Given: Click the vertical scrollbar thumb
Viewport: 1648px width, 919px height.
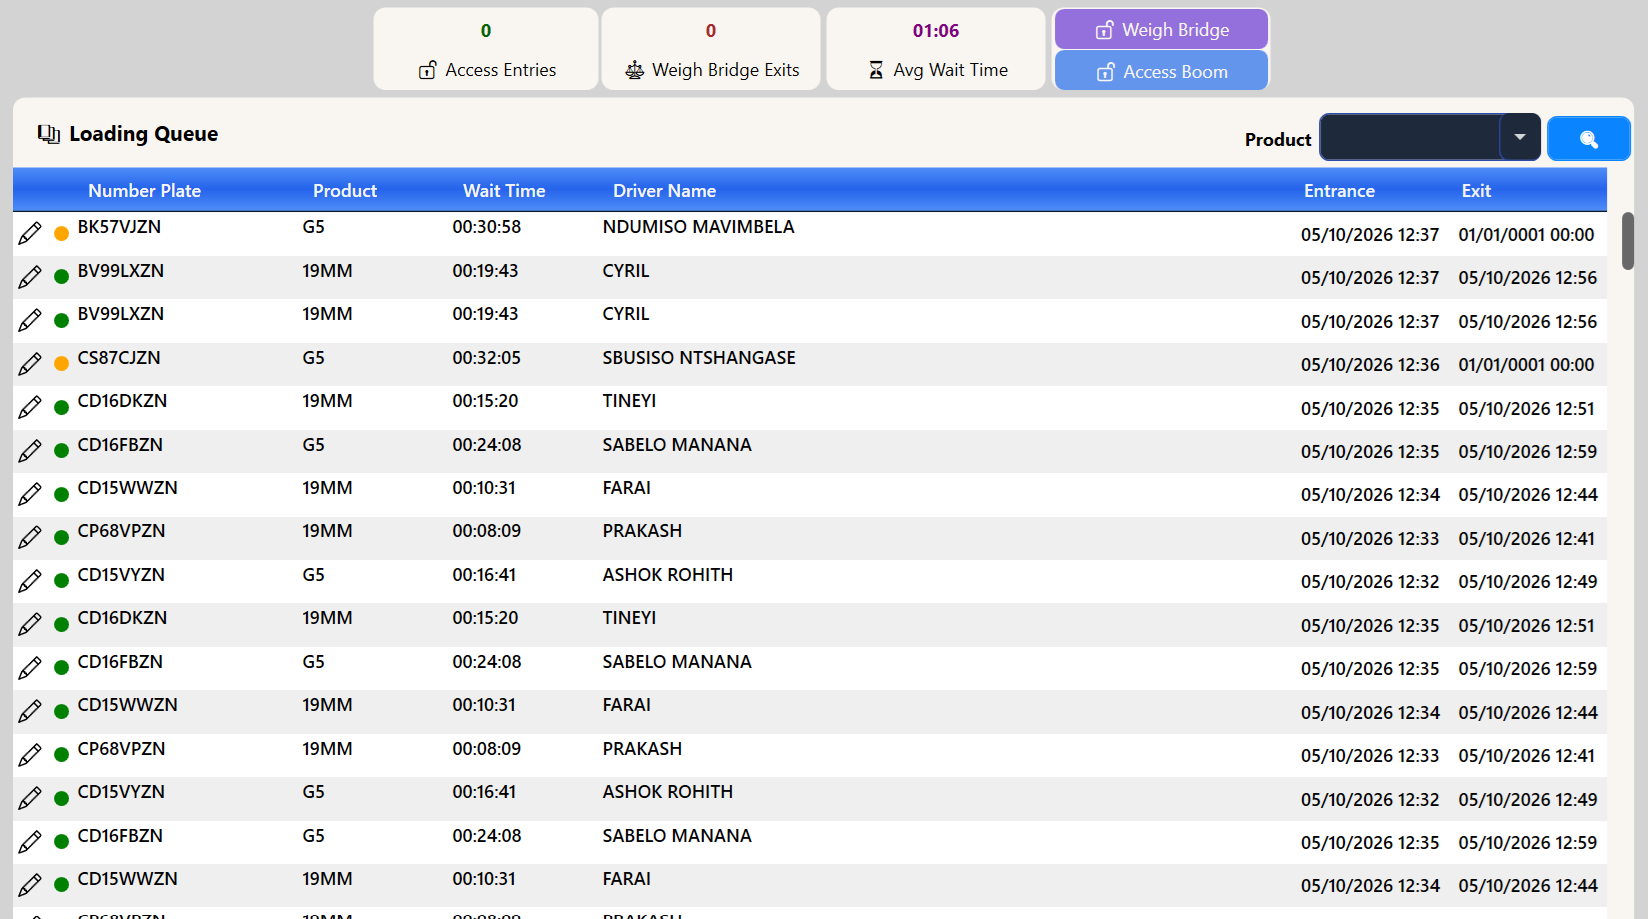Looking at the screenshot, I should coord(1628,241).
